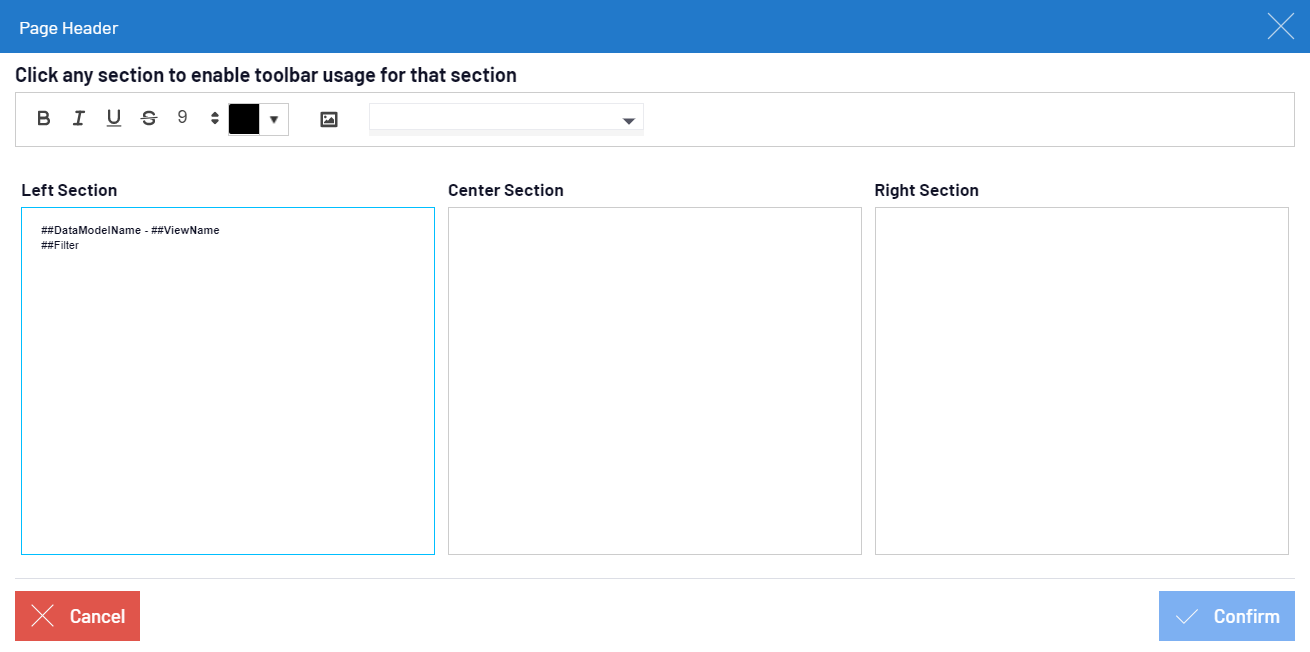Enable underline text formatting
Viewport: 1310px width, 652px height.
click(x=114, y=119)
